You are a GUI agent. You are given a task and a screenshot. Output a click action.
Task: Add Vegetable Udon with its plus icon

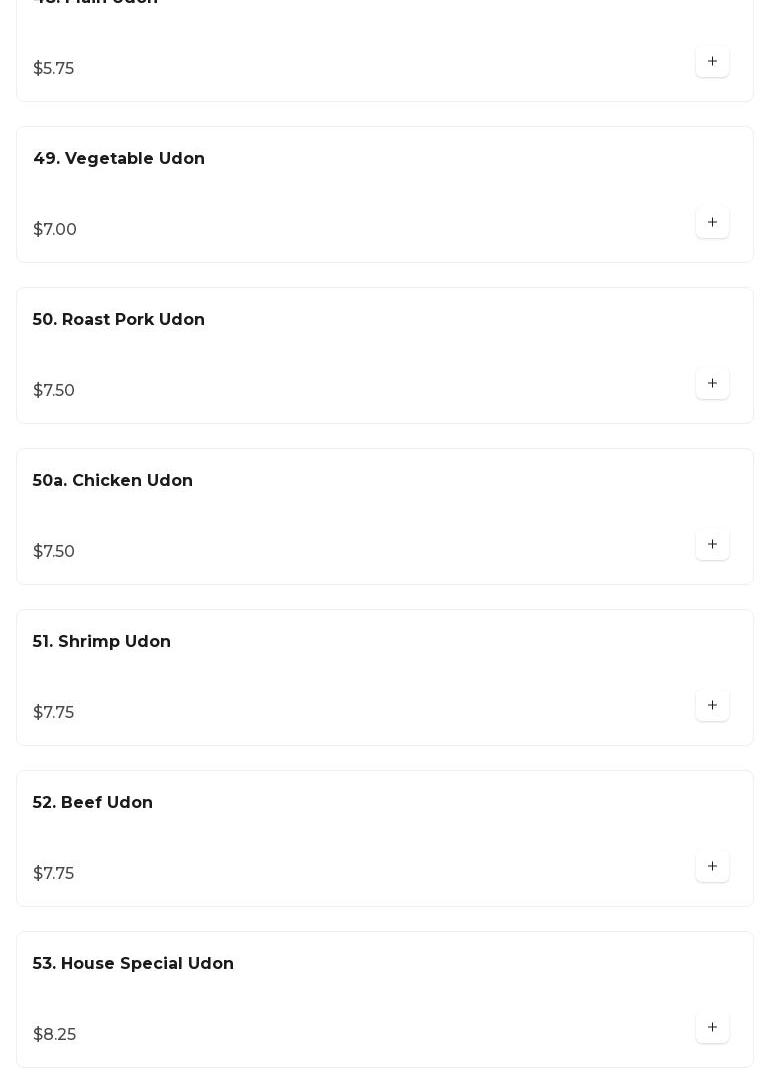712,223
